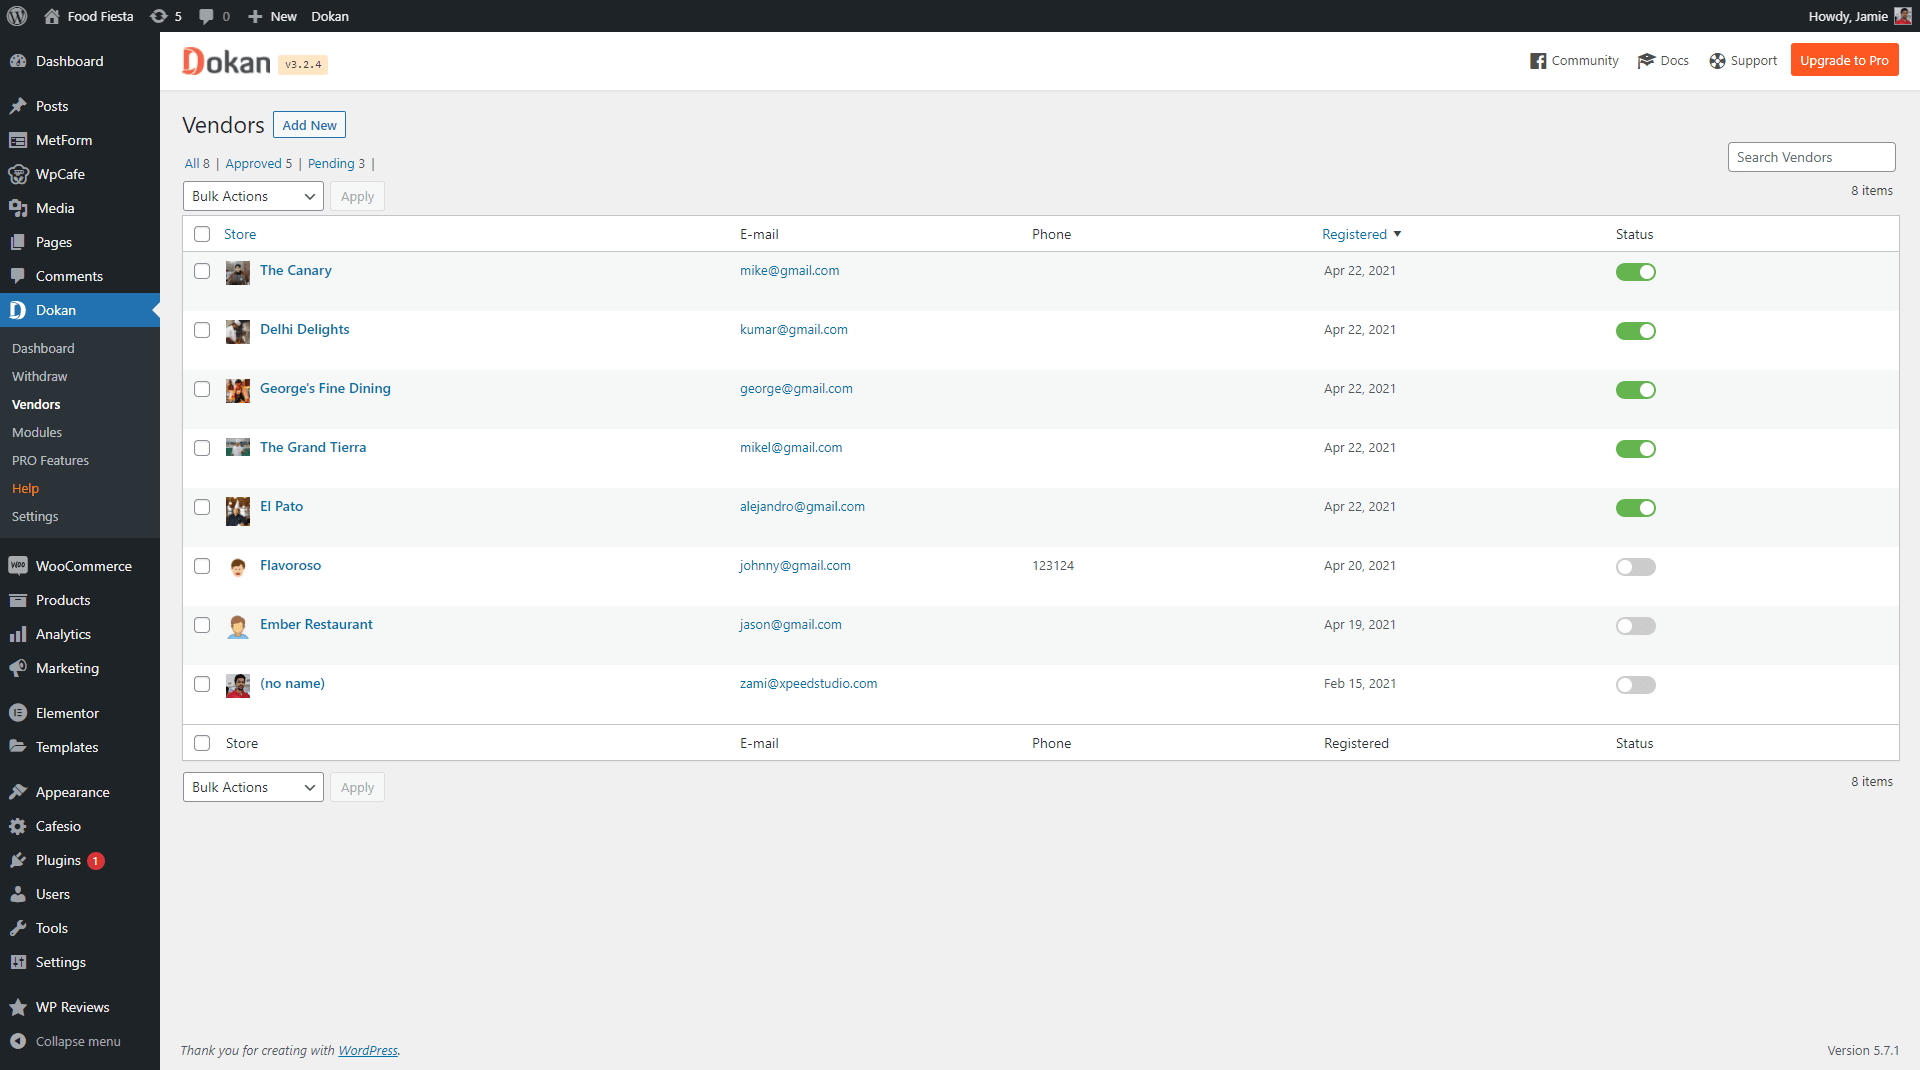1920x1070 pixels.
Task: Click the Community Facebook icon
Action: click(1538, 61)
